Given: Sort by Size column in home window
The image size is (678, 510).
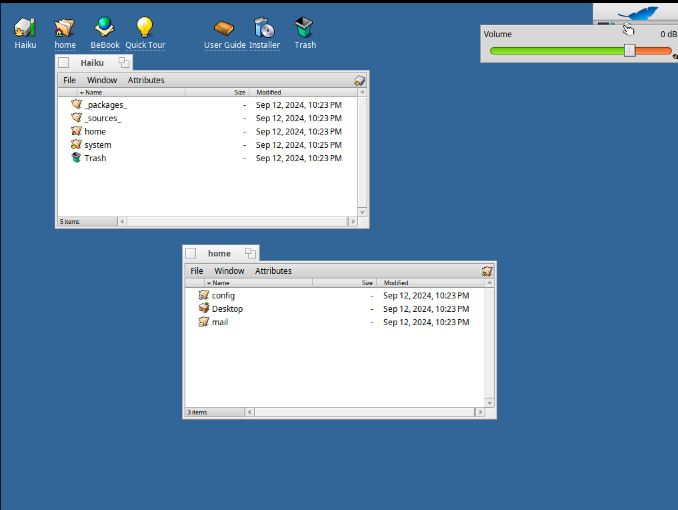Looking at the screenshot, I should [x=345, y=283].
